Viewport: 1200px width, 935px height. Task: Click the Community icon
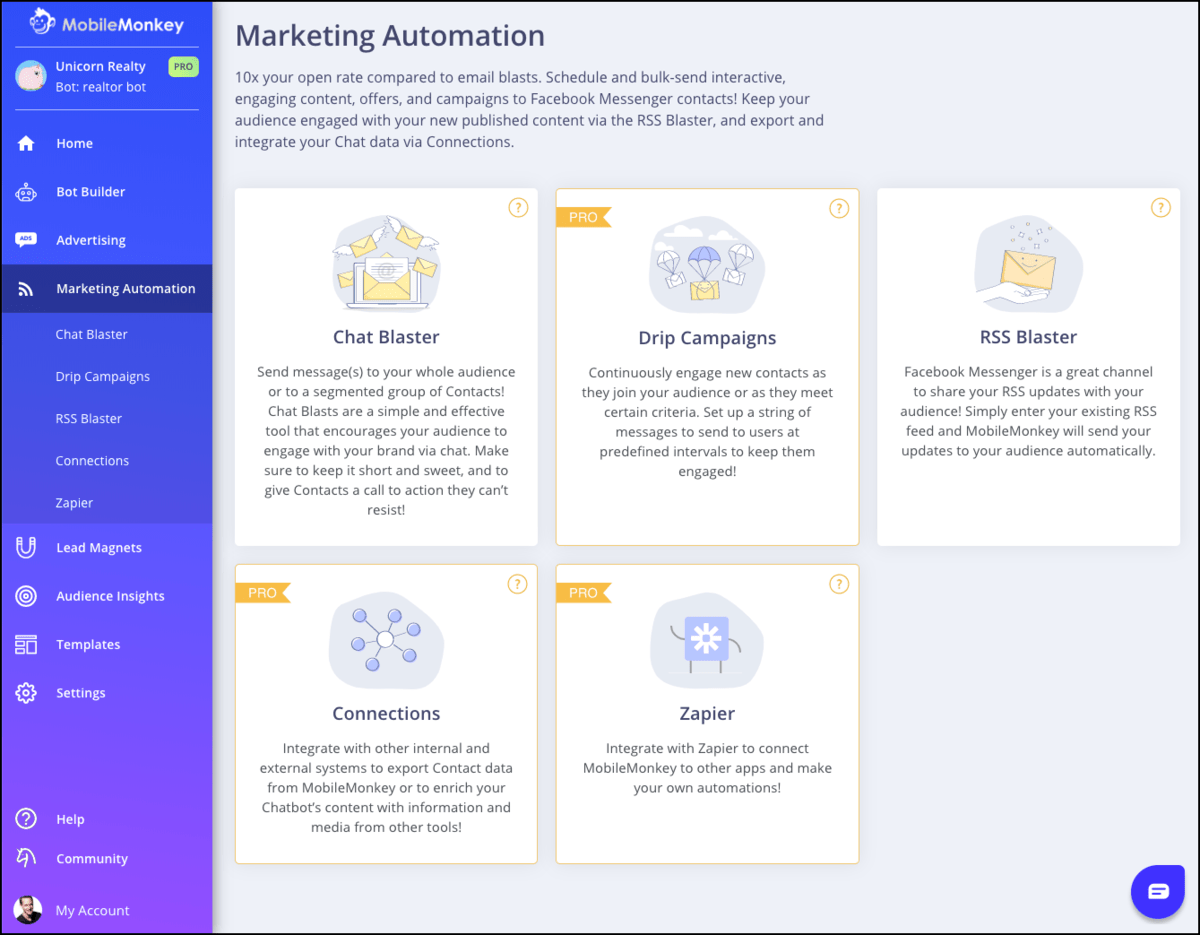(x=26, y=858)
